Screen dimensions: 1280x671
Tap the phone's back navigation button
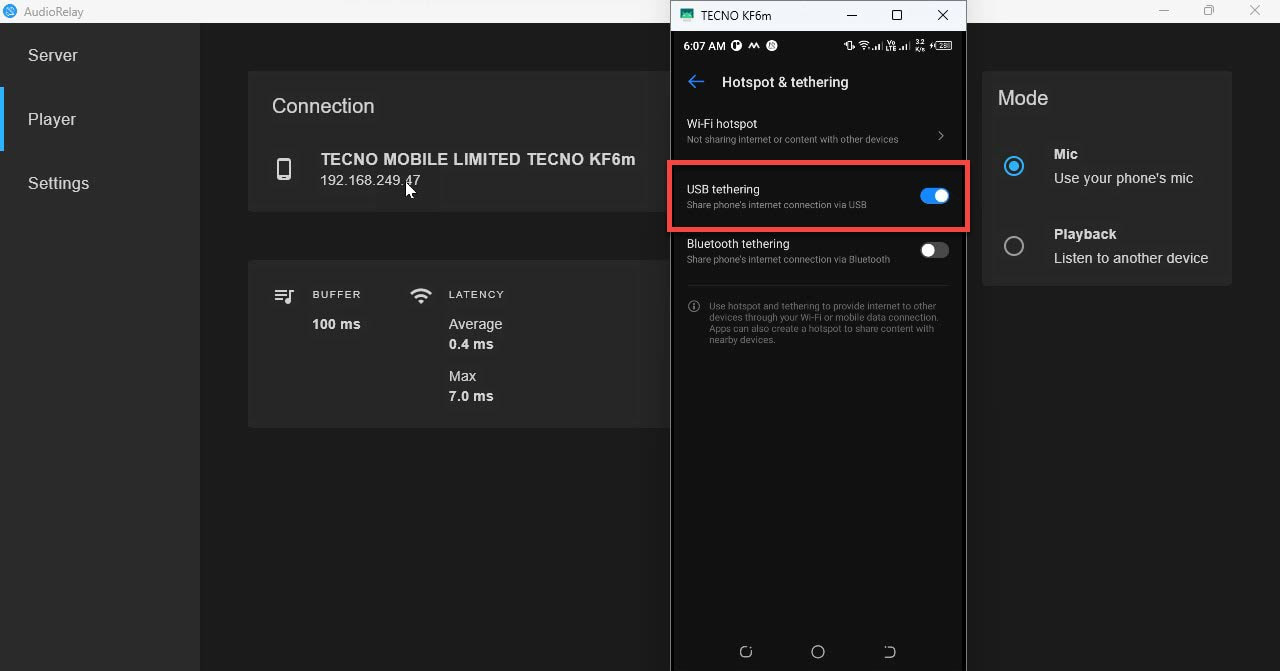coord(890,652)
